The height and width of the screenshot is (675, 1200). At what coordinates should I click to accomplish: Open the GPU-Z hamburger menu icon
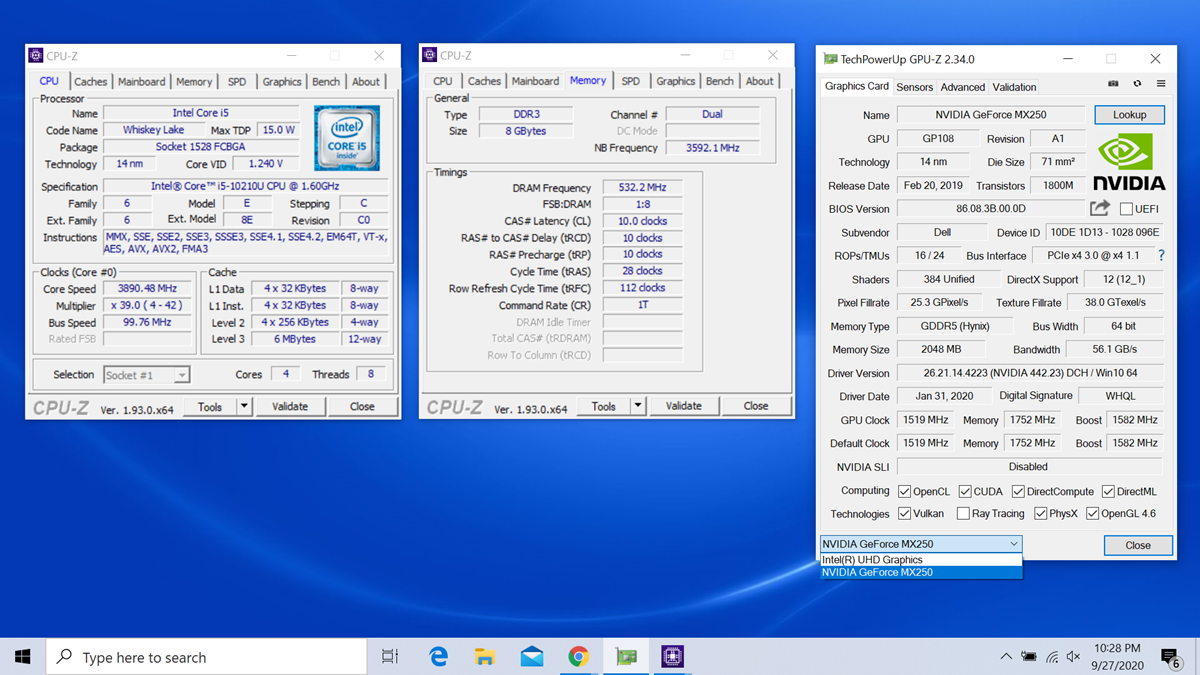[x=1161, y=84]
